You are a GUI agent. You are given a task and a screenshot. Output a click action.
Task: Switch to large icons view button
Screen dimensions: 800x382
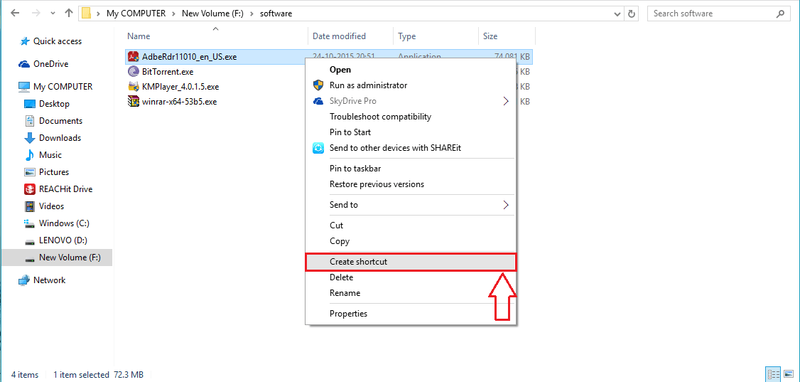click(x=788, y=374)
